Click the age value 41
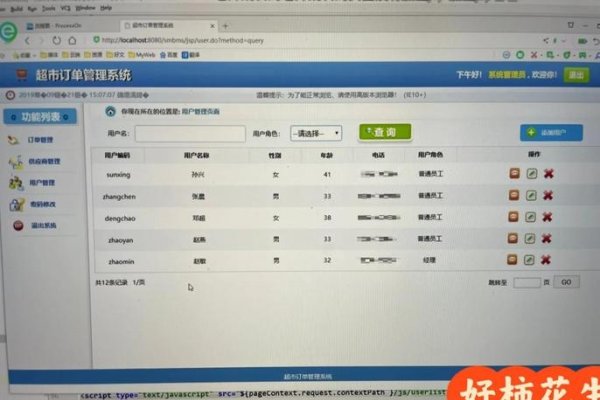 [x=327, y=175]
